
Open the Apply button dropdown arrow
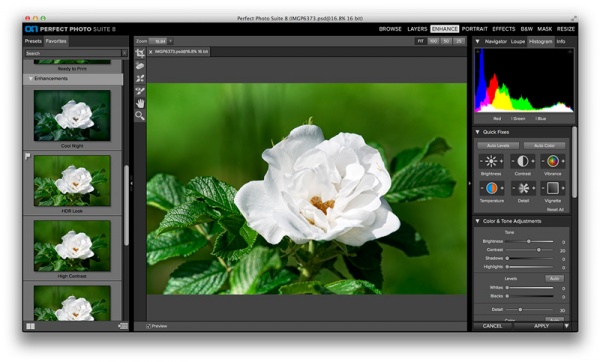[567, 326]
